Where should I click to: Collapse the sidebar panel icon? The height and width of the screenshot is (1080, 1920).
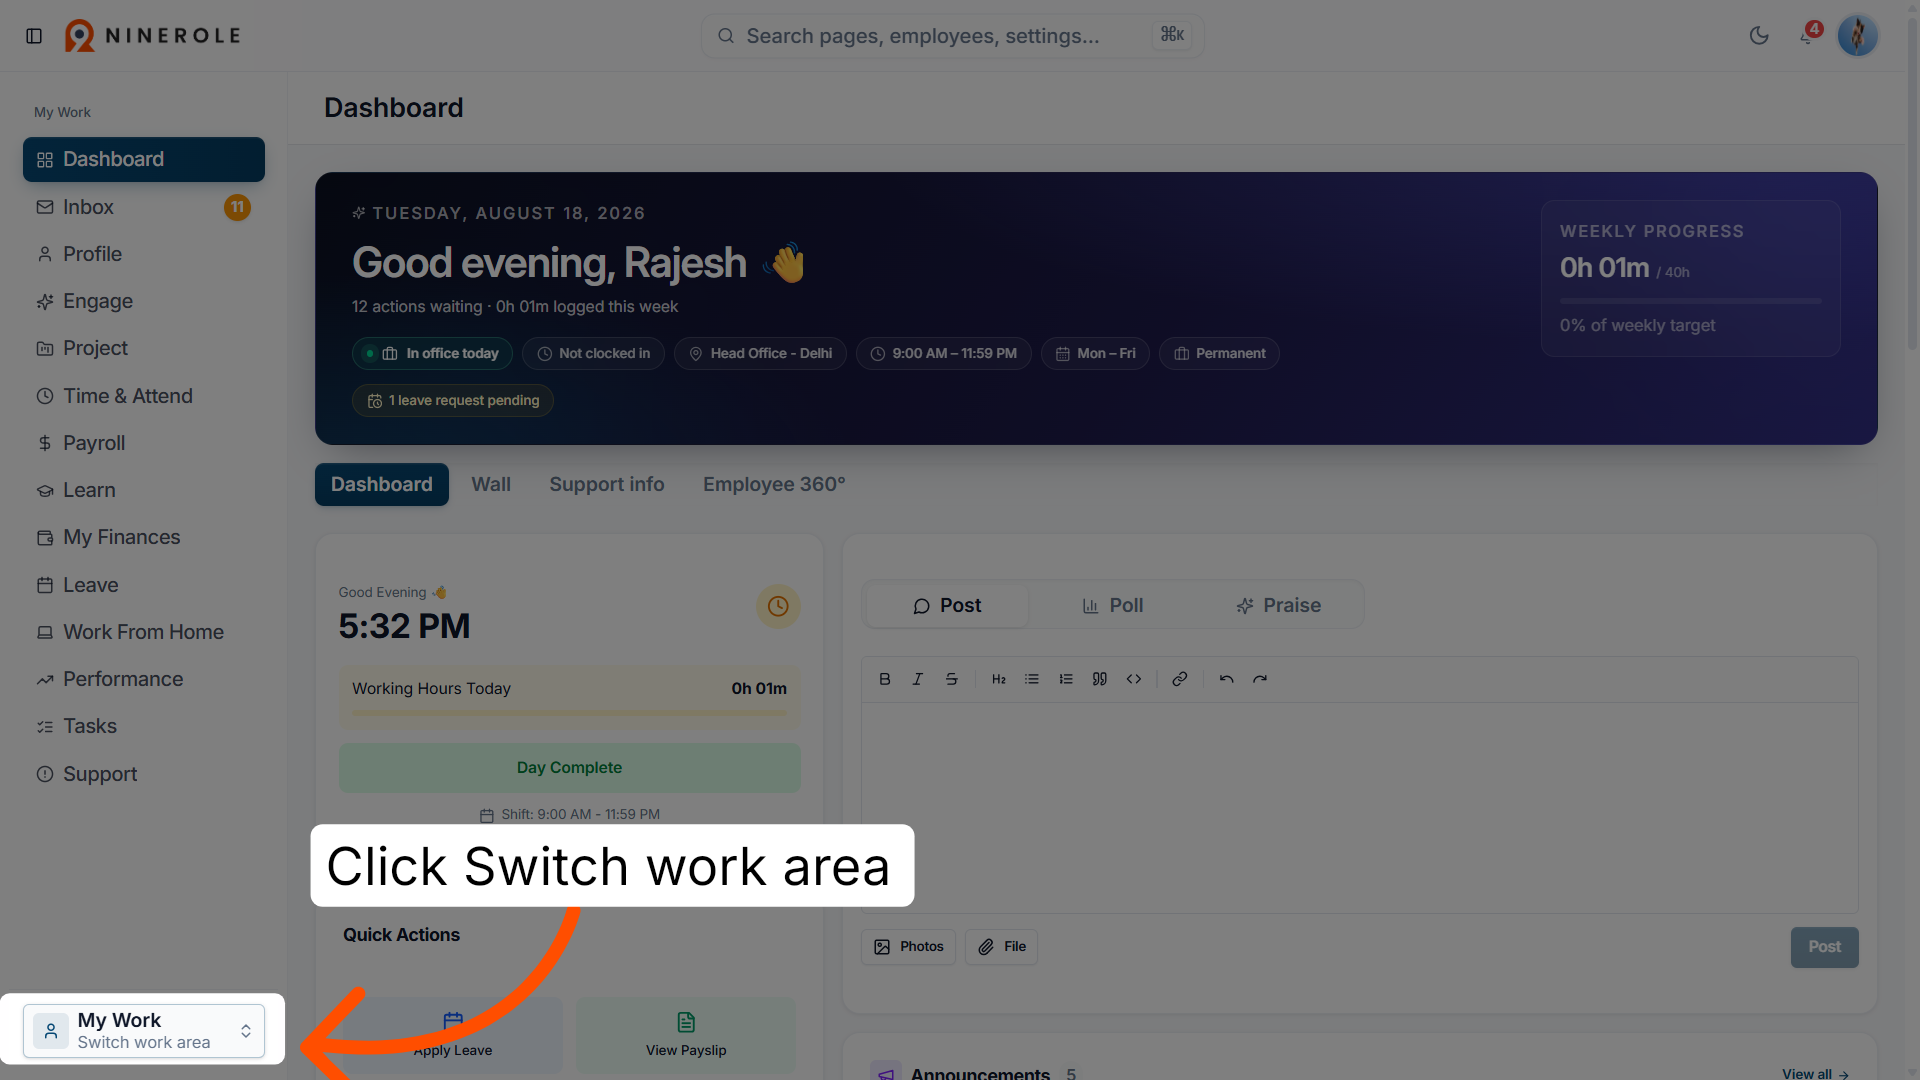click(34, 36)
